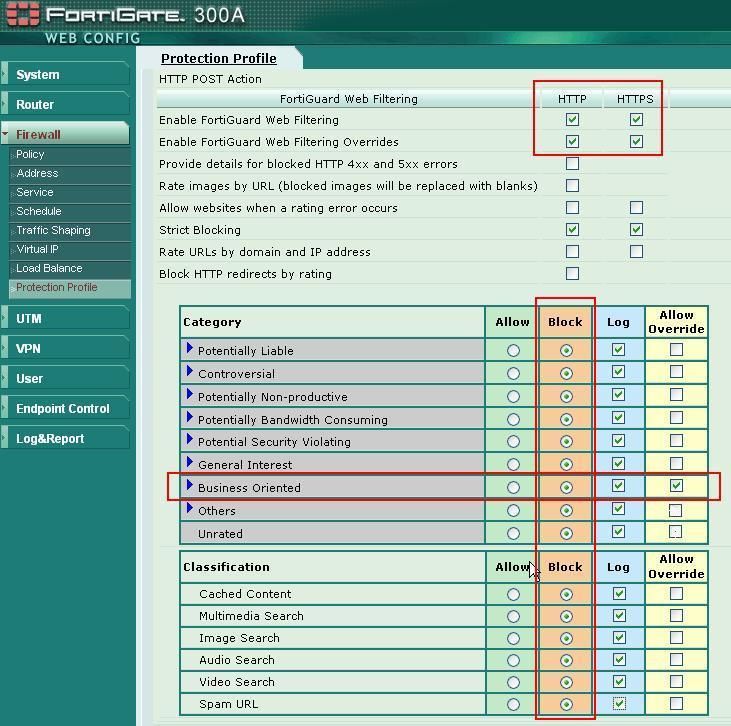
Task: Expand the Router menu section
Action: coord(65,104)
